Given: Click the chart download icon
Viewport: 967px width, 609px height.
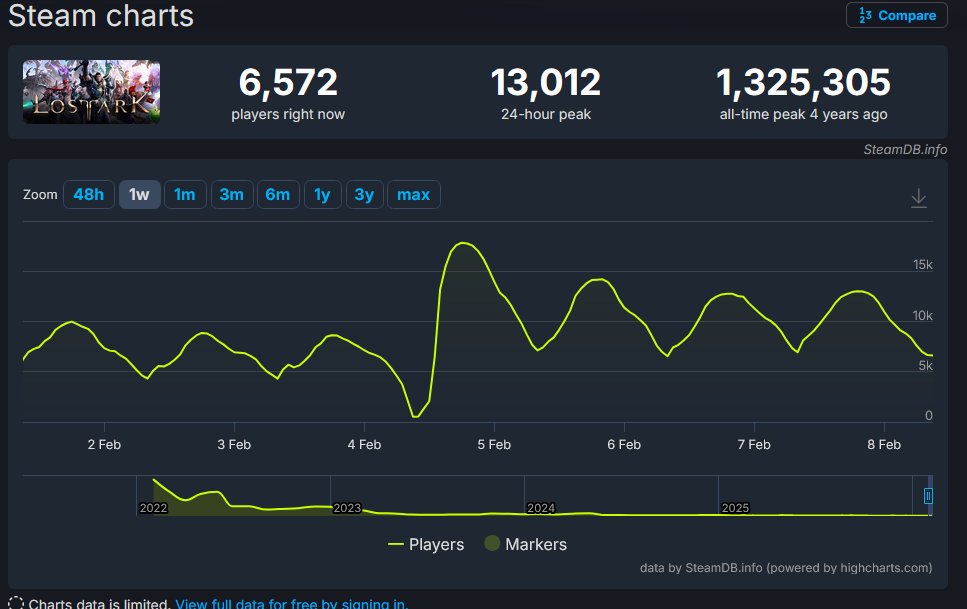Looking at the screenshot, I should [919, 198].
